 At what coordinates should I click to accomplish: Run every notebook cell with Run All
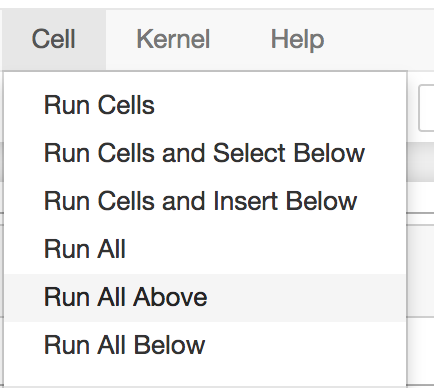tap(205, 249)
